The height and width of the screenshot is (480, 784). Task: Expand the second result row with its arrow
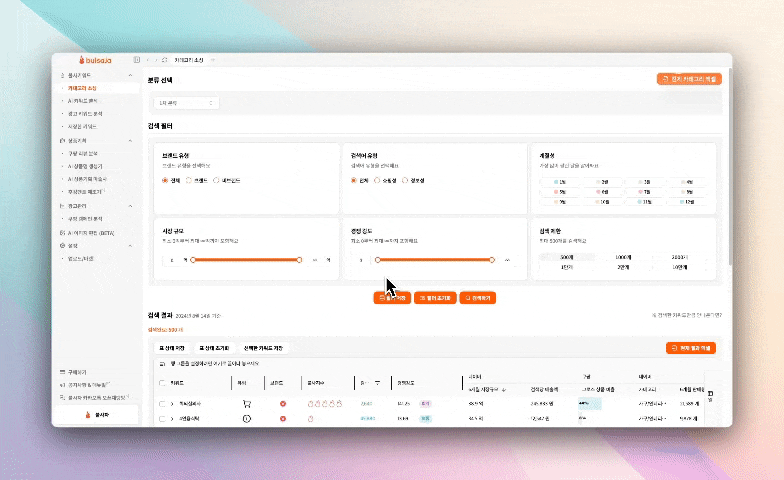coord(172,418)
